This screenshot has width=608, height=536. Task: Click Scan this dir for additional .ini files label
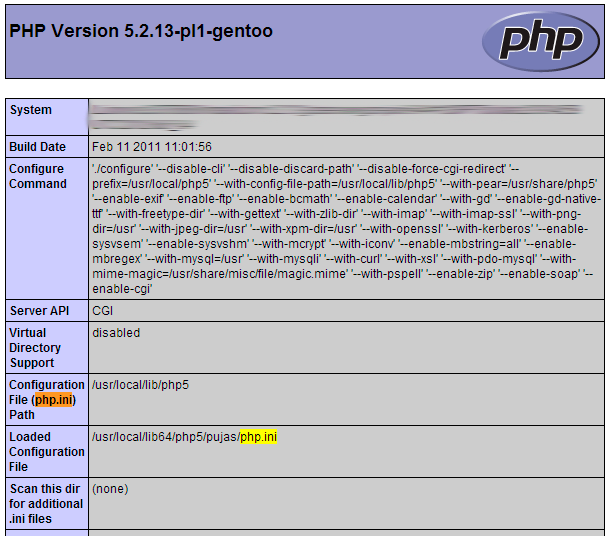pos(46,503)
